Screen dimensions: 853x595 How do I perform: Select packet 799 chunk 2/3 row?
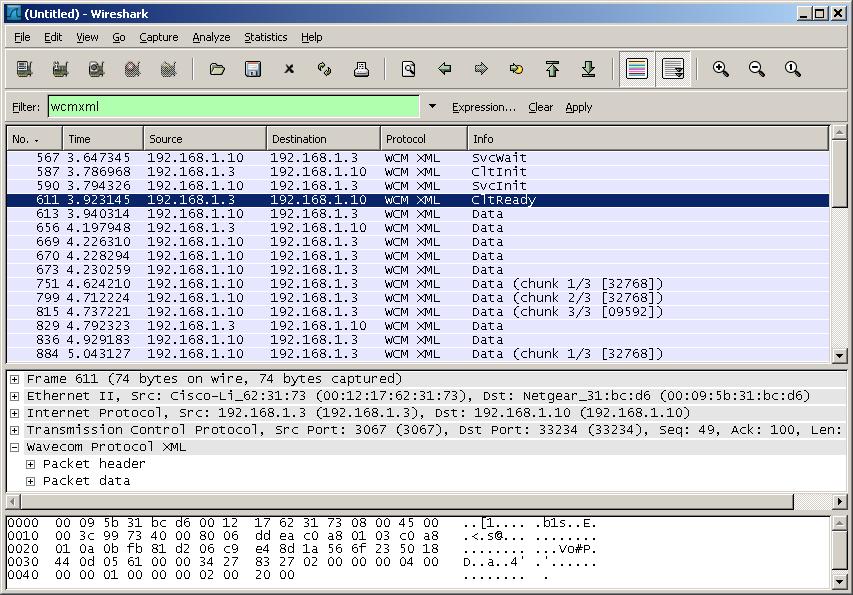[418, 298]
